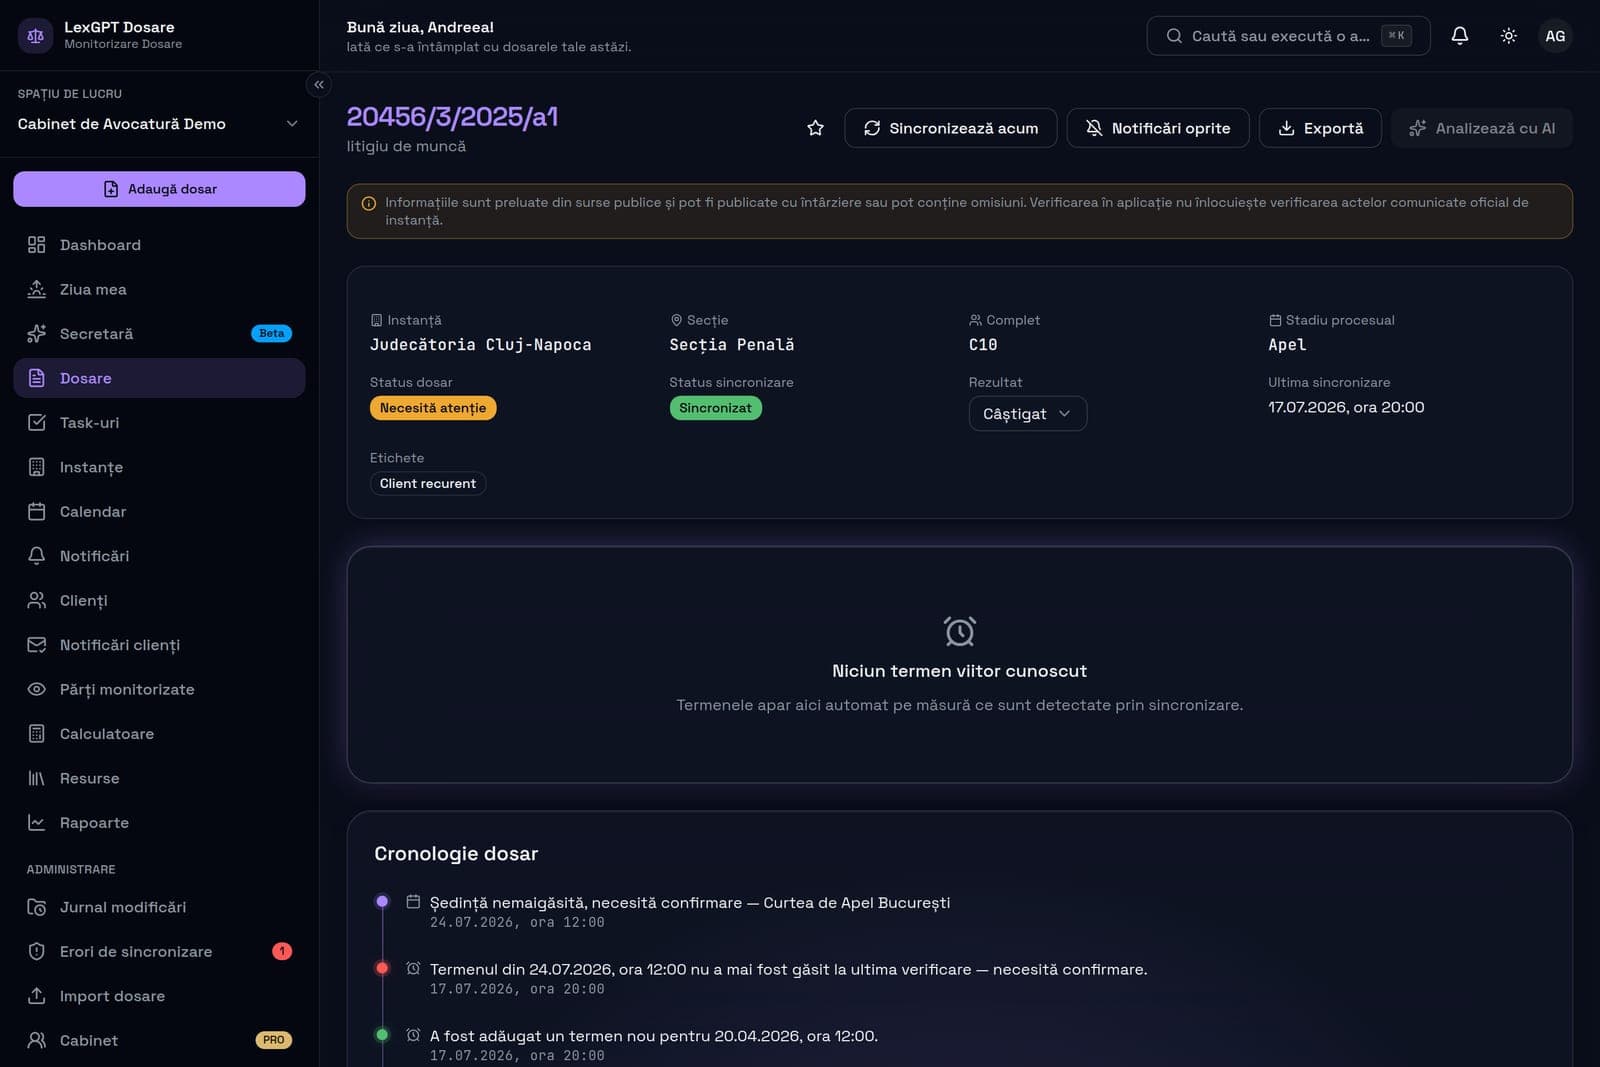Image resolution: width=1600 pixels, height=1067 pixels.
Task: Click calendar icon beside Ședință nemaigăsită entry
Action: [413, 902]
